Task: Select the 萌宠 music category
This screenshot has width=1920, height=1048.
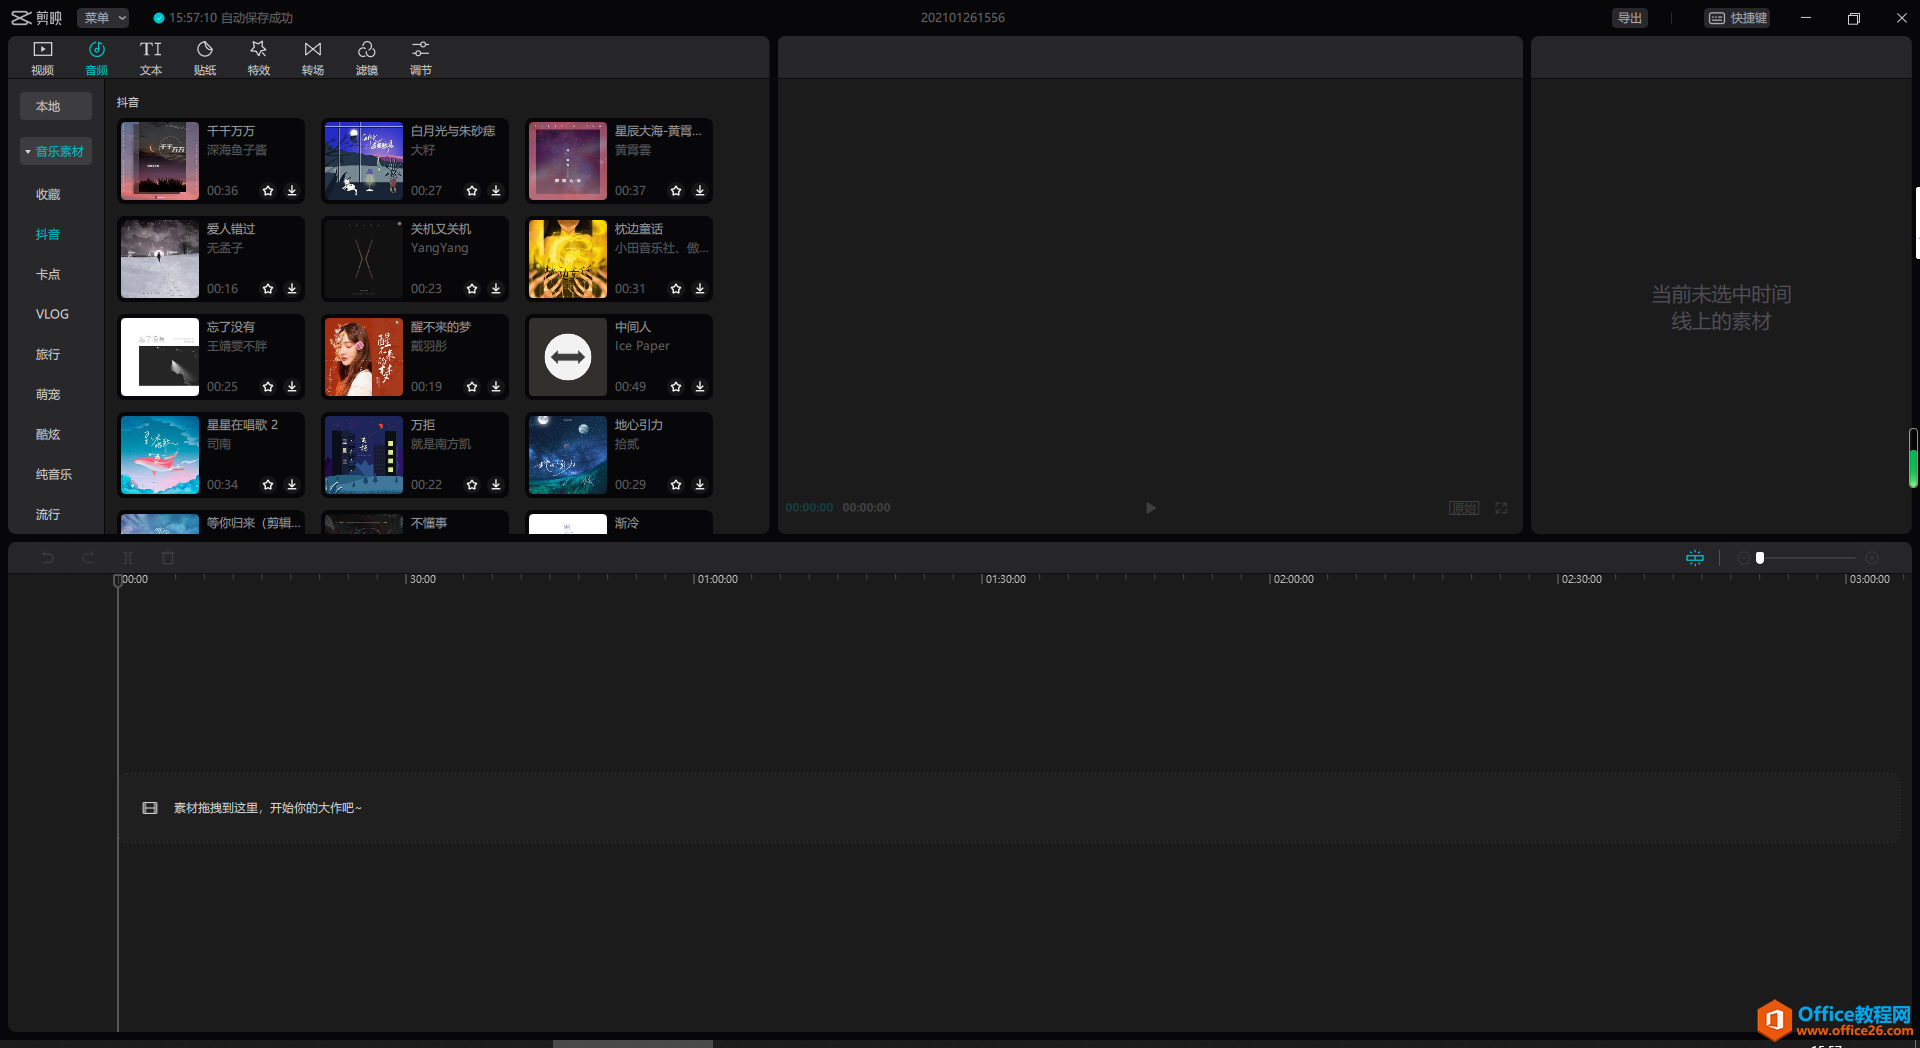Action: tap(48, 394)
